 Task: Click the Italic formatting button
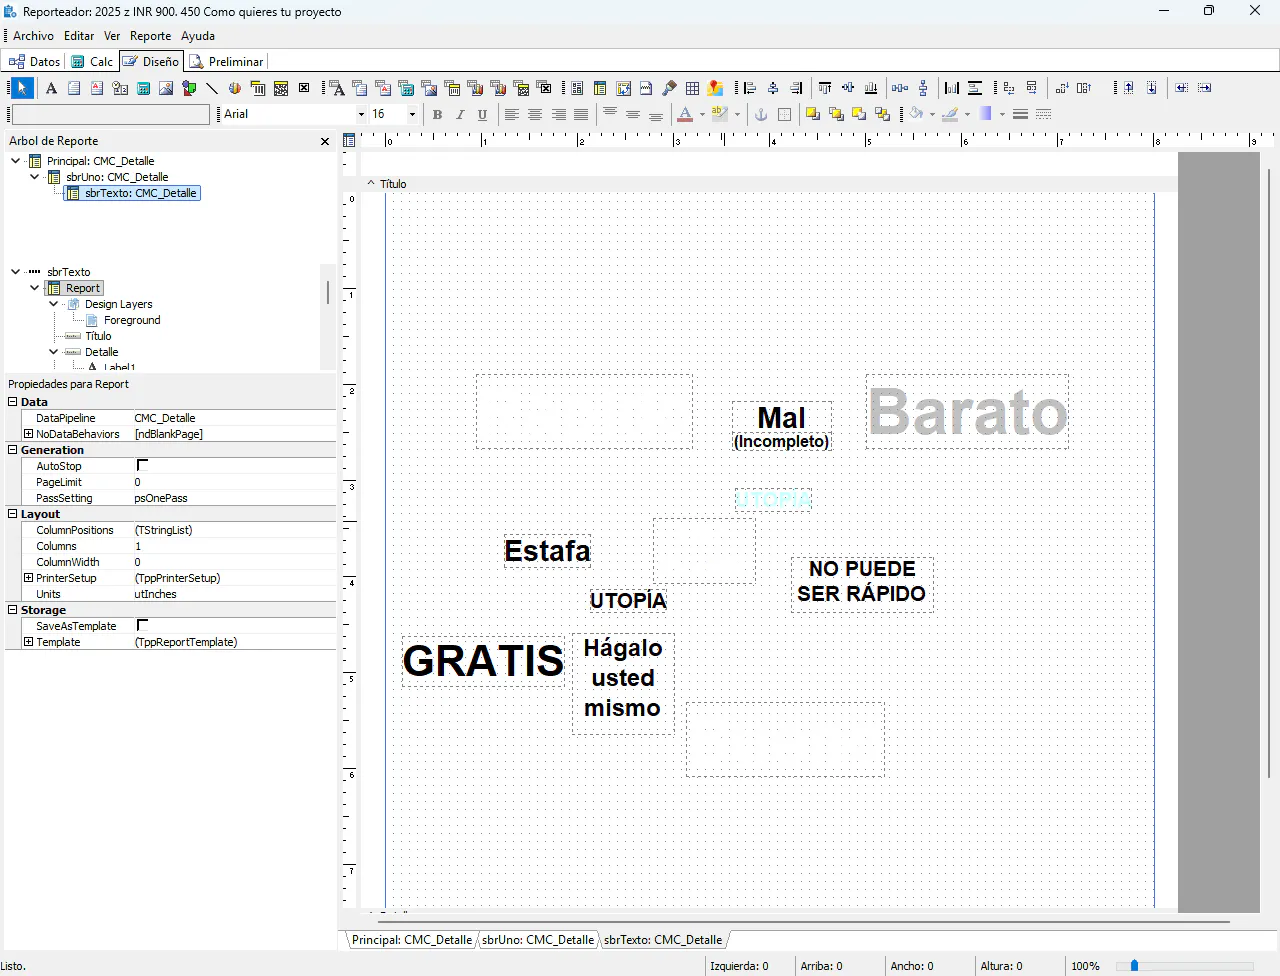click(460, 114)
